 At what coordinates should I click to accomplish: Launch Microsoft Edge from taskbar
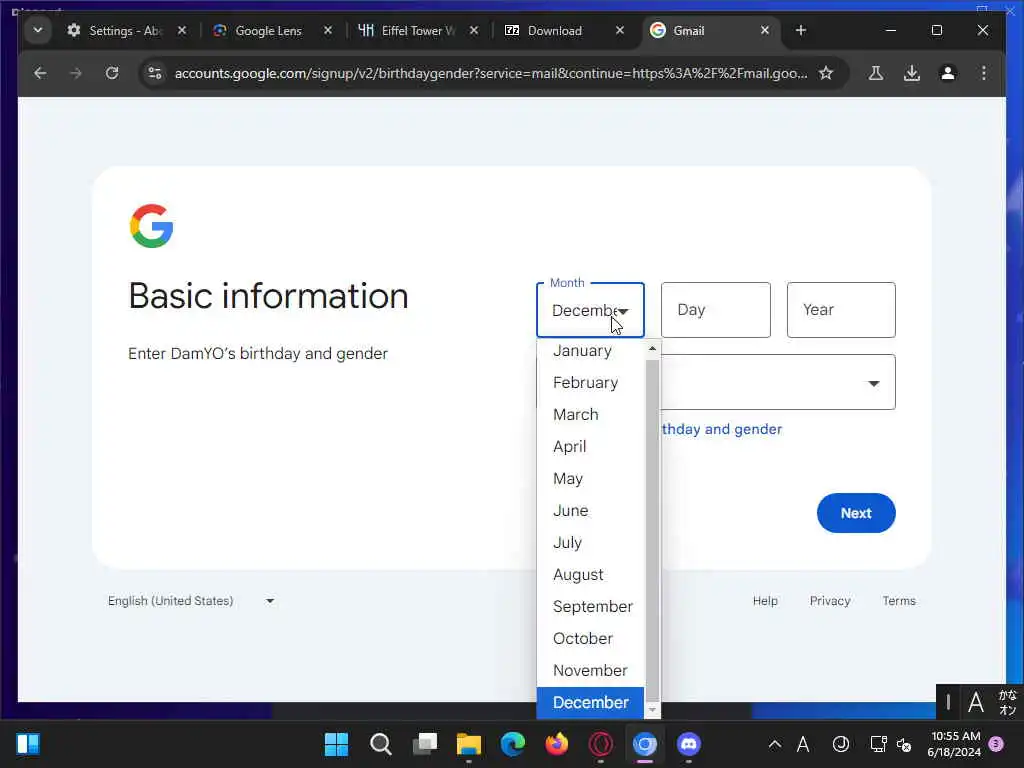pyautogui.click(x=513, y=744)
